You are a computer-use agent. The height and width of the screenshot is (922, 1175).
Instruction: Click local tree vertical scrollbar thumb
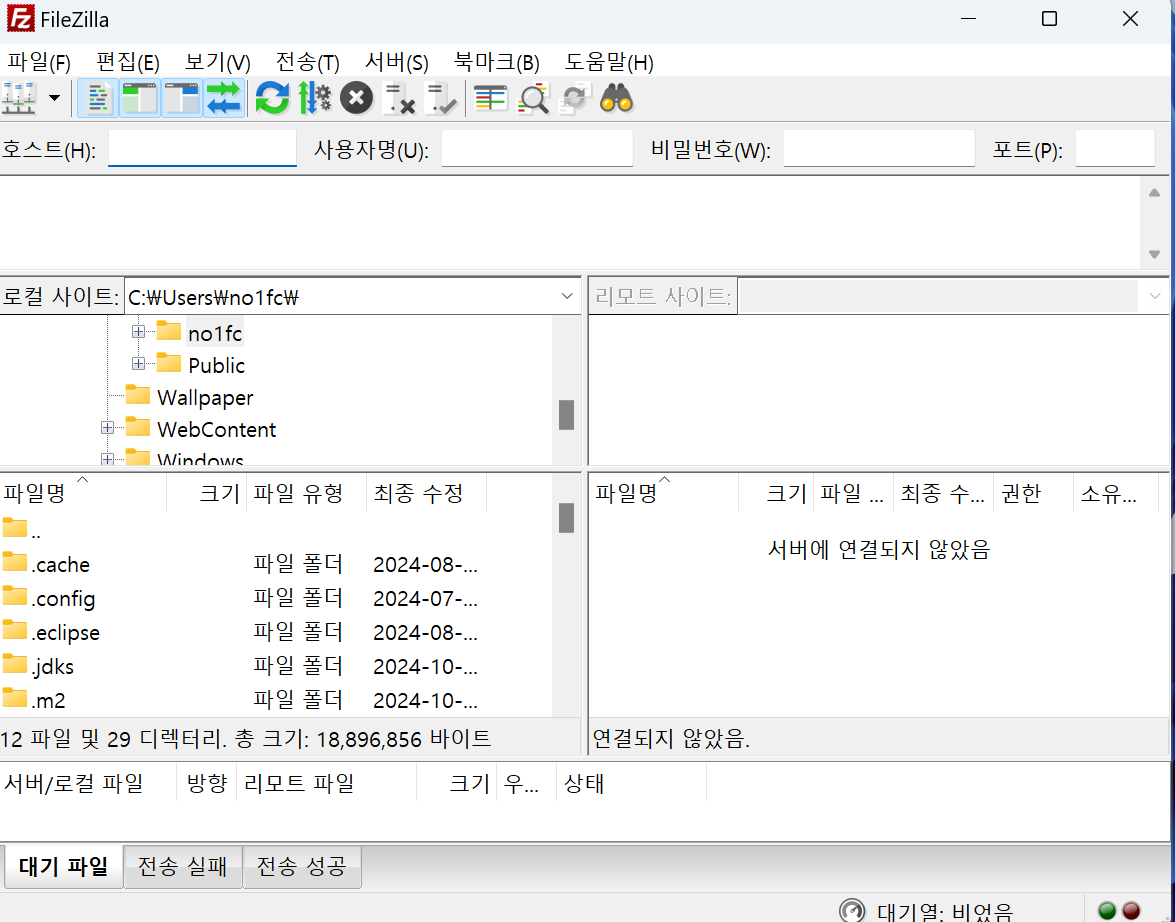click(567, 415)
